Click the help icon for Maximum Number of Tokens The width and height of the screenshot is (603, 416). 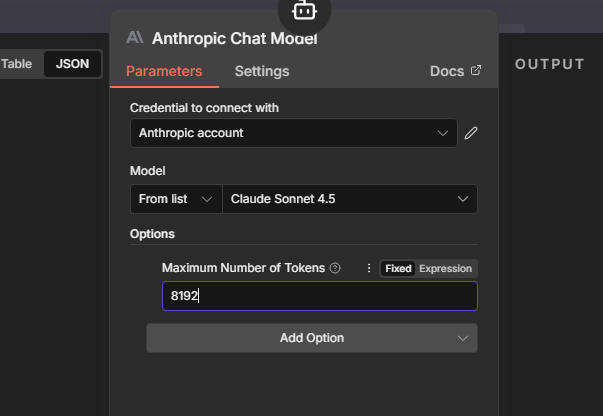point(335,268)
